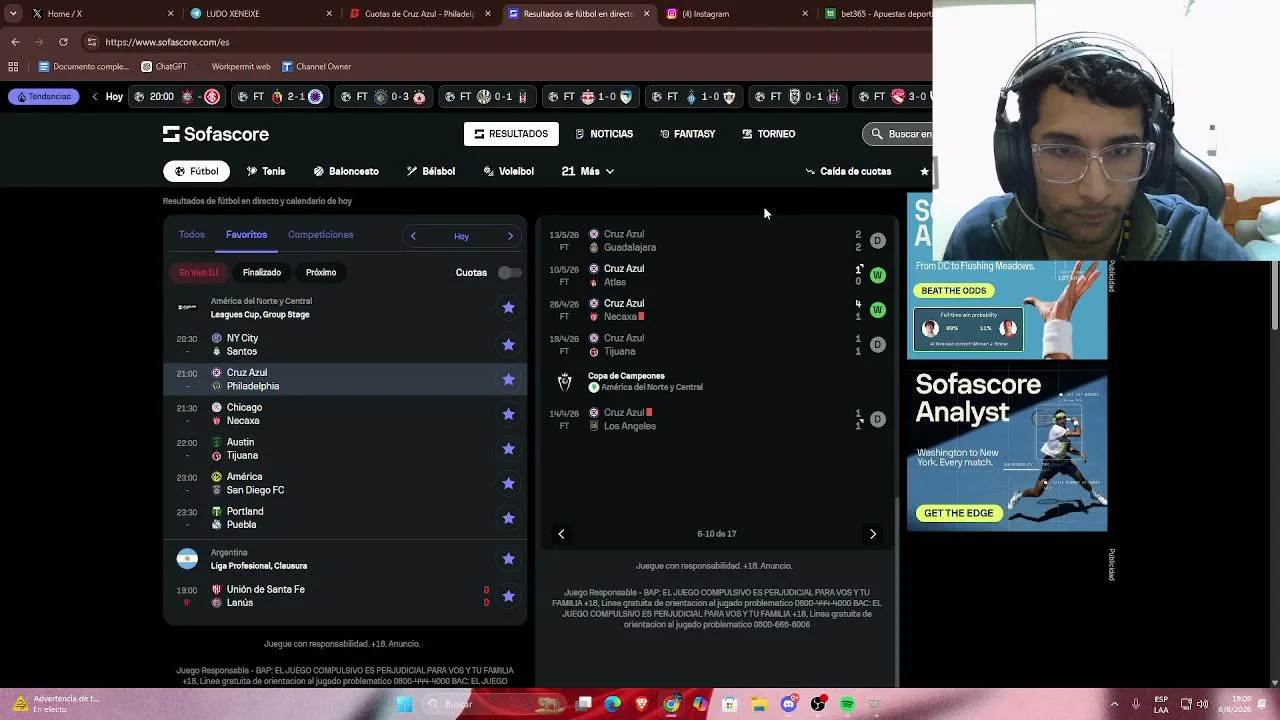Open Spotify from the taskbar
The width and height of the screenshot is (1280, 720).
point(847,704)
